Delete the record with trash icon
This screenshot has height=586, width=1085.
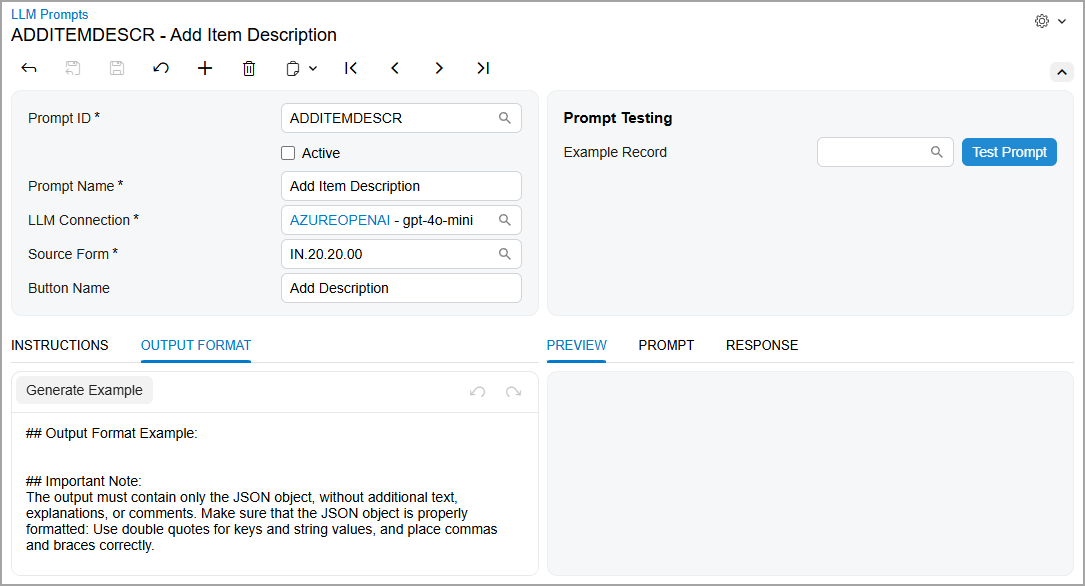pyautogui.click(x=249, y=68)
